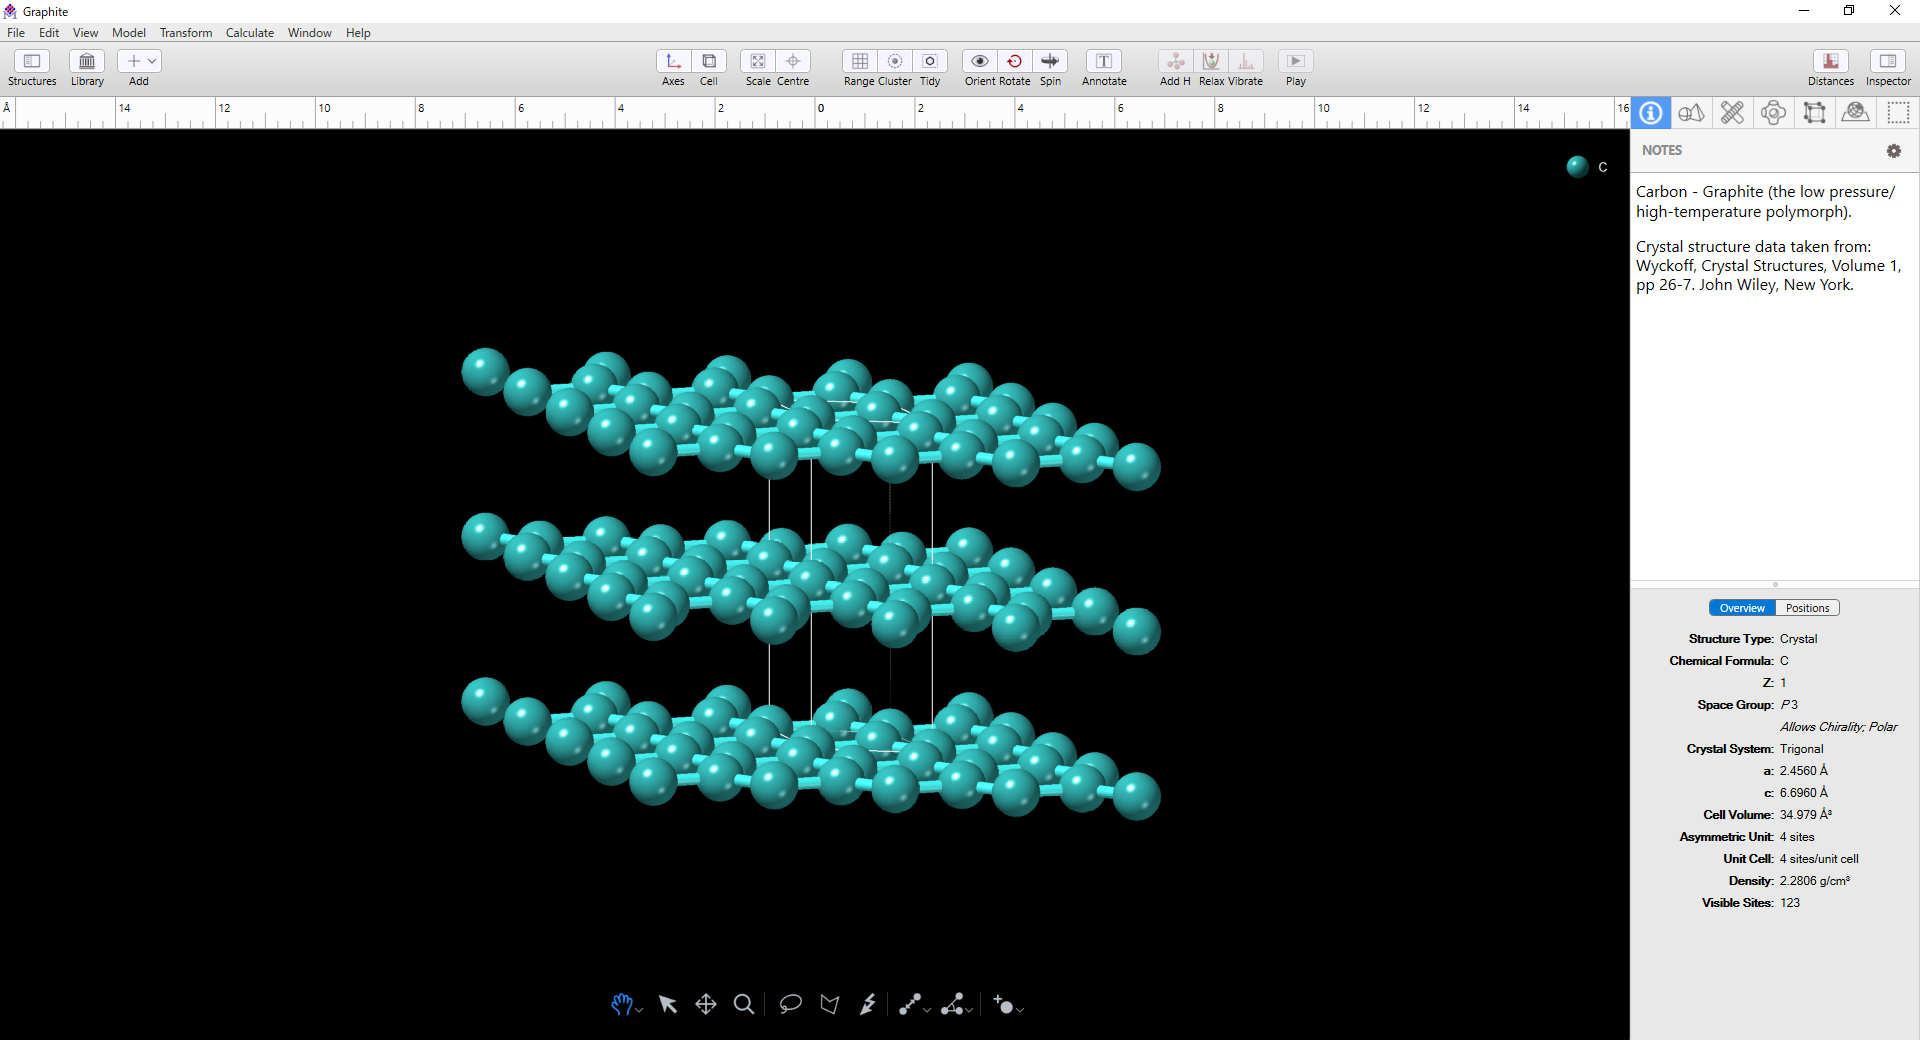Viewport: 1920px width, 1040px height.
Task: Click the Spin toolbar button
Action: pyautogui.click(x=1050, y=62)
